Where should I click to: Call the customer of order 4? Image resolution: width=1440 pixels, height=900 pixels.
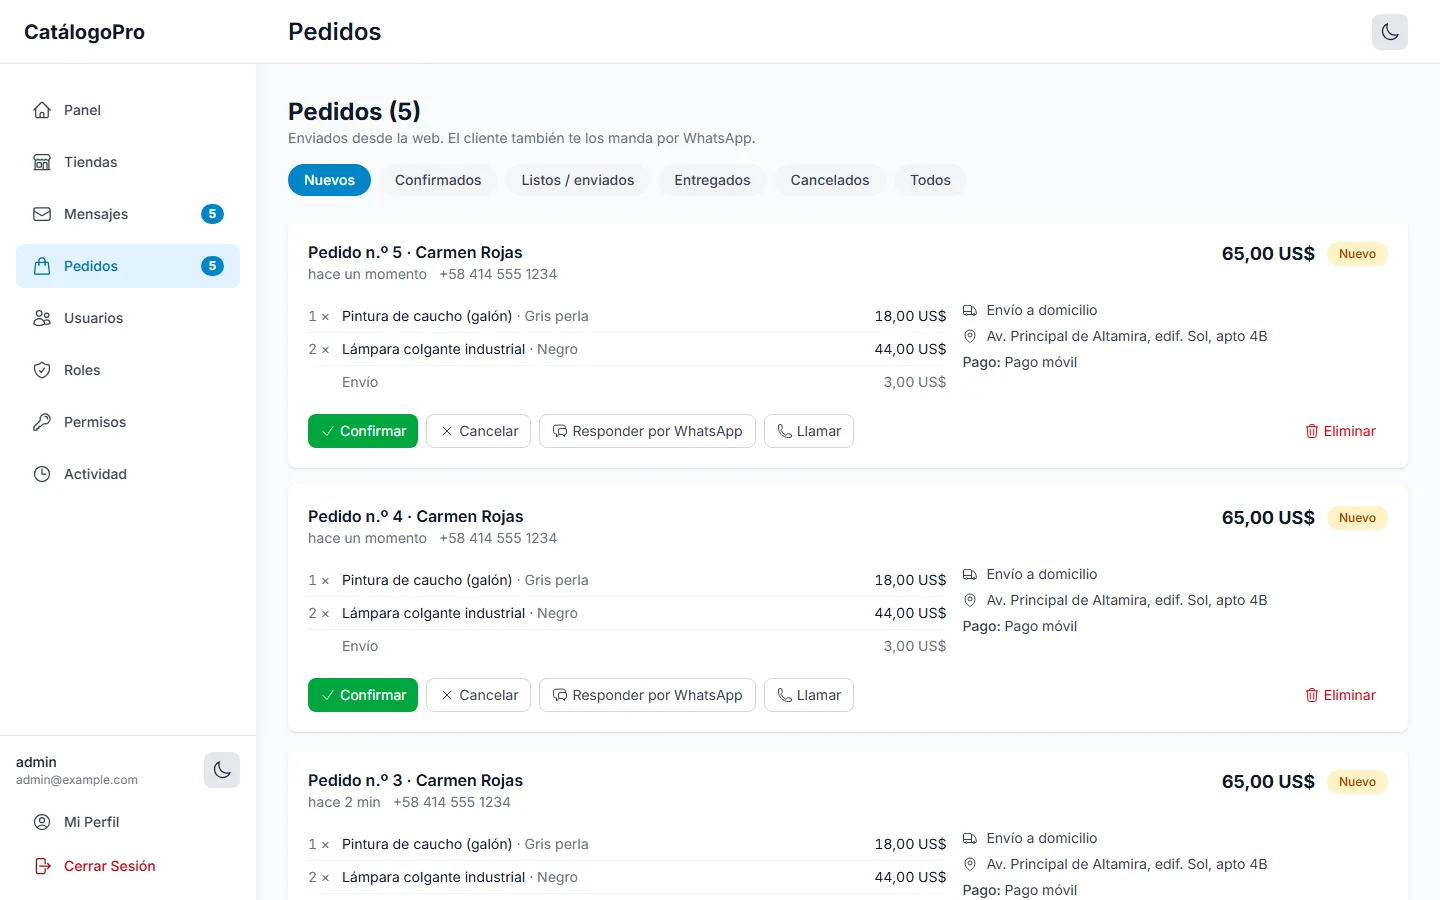click(809, 695)
